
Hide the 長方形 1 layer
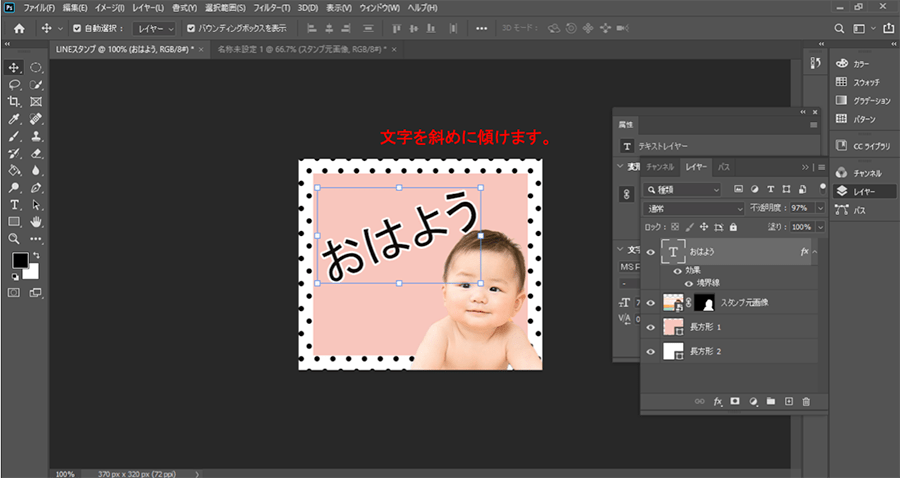point(651,327)
